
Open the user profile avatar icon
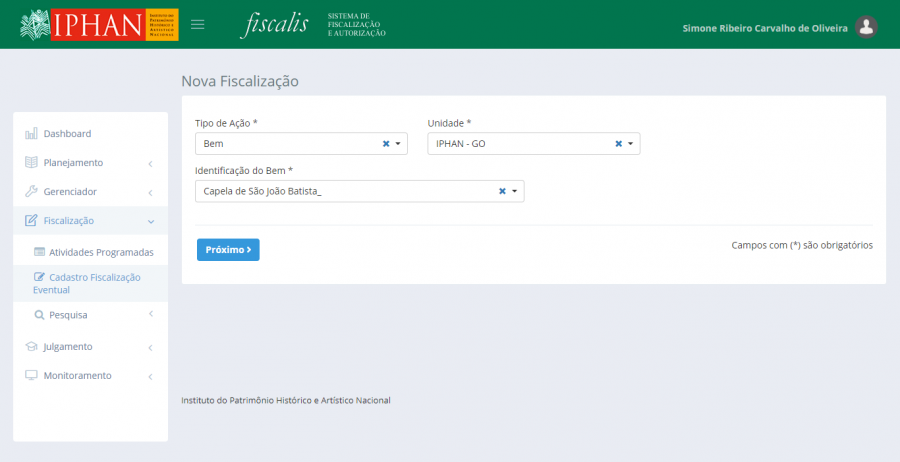click(867, 28)
